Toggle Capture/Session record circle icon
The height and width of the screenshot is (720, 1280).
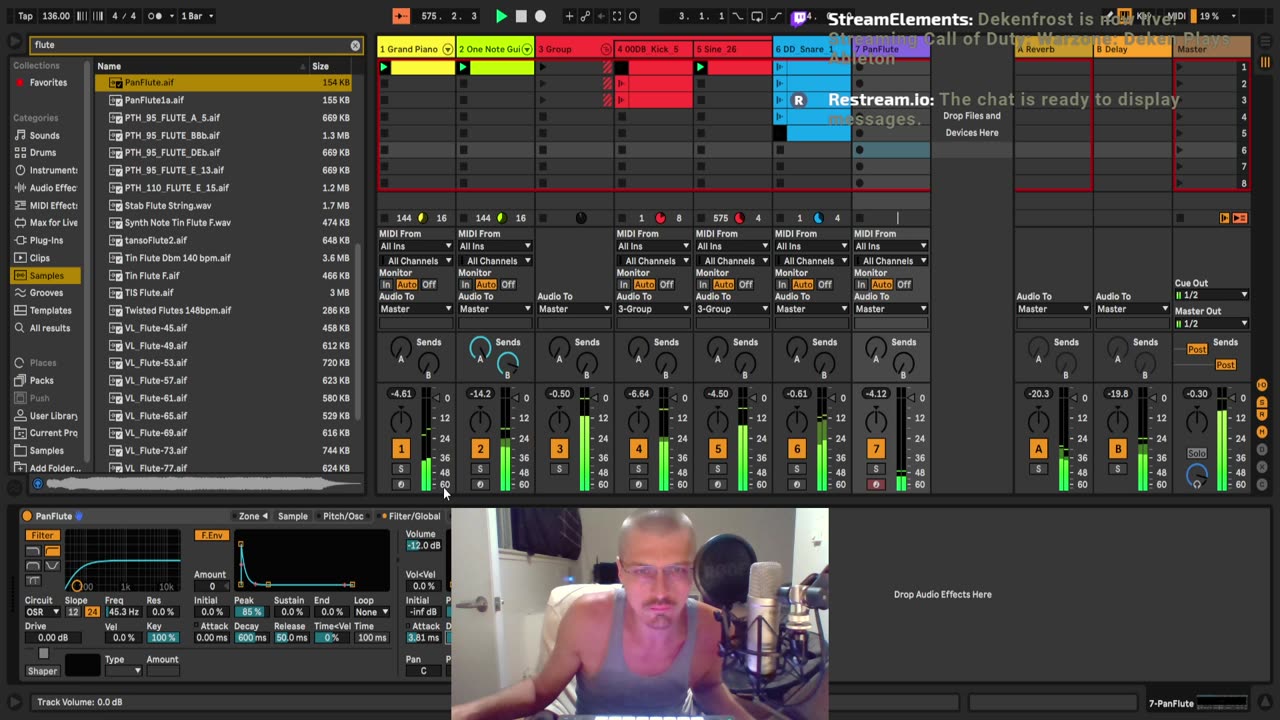pos(633,16)
